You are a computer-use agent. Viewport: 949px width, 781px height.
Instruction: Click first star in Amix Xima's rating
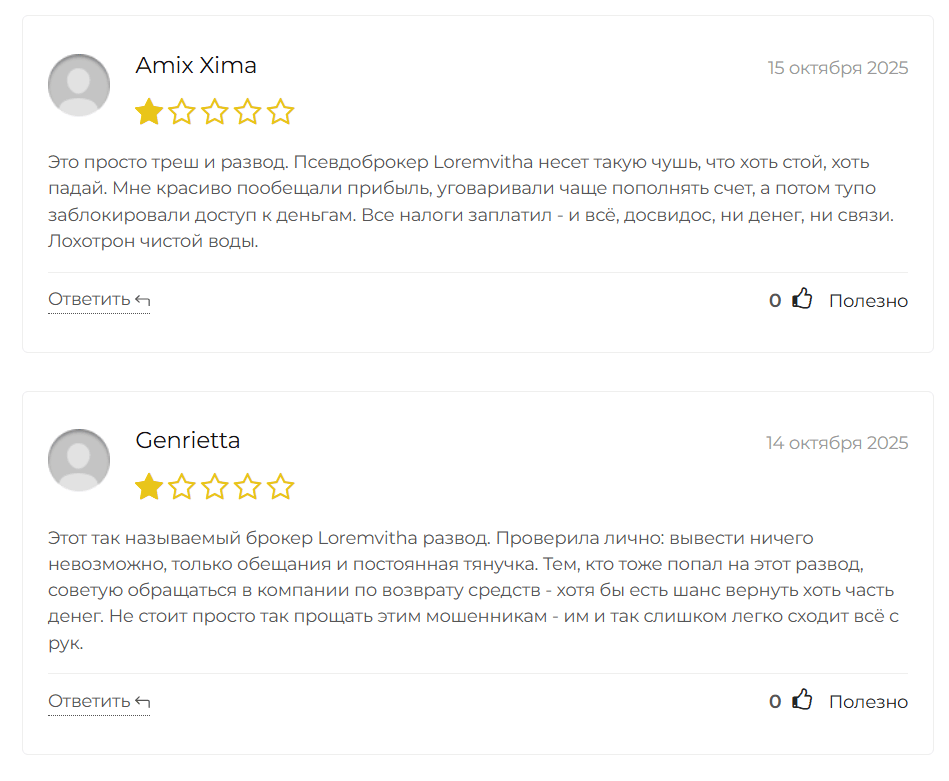[x=149, y=112]
